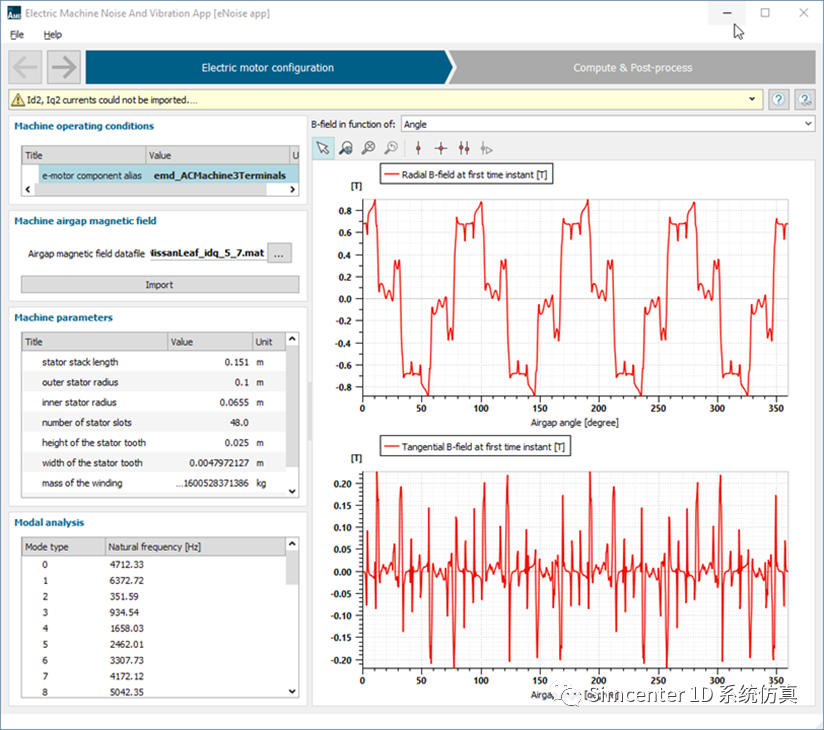The height and width of the screenshot is (730, 824).
Task: Click the greyed-out zoom back magnifier icon
Action: click(x=391, y=148)
